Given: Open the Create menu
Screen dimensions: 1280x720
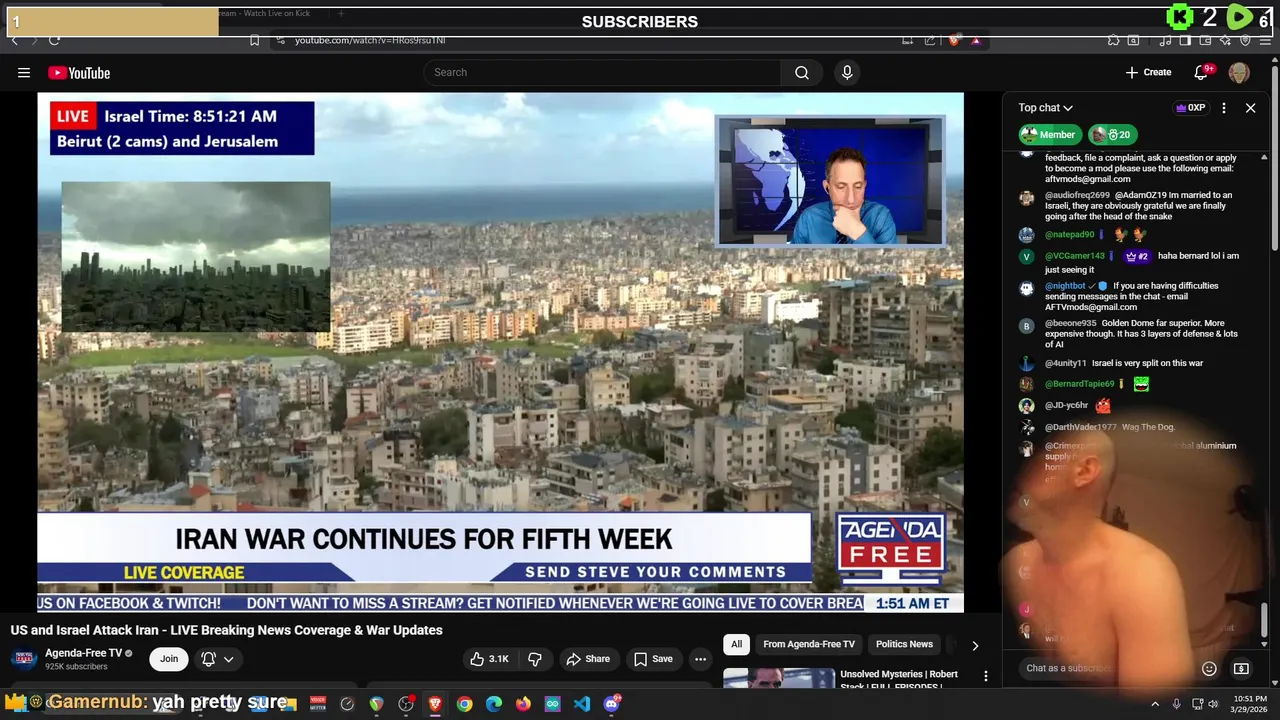Looking at the screenshot, I should point(1148,72).
